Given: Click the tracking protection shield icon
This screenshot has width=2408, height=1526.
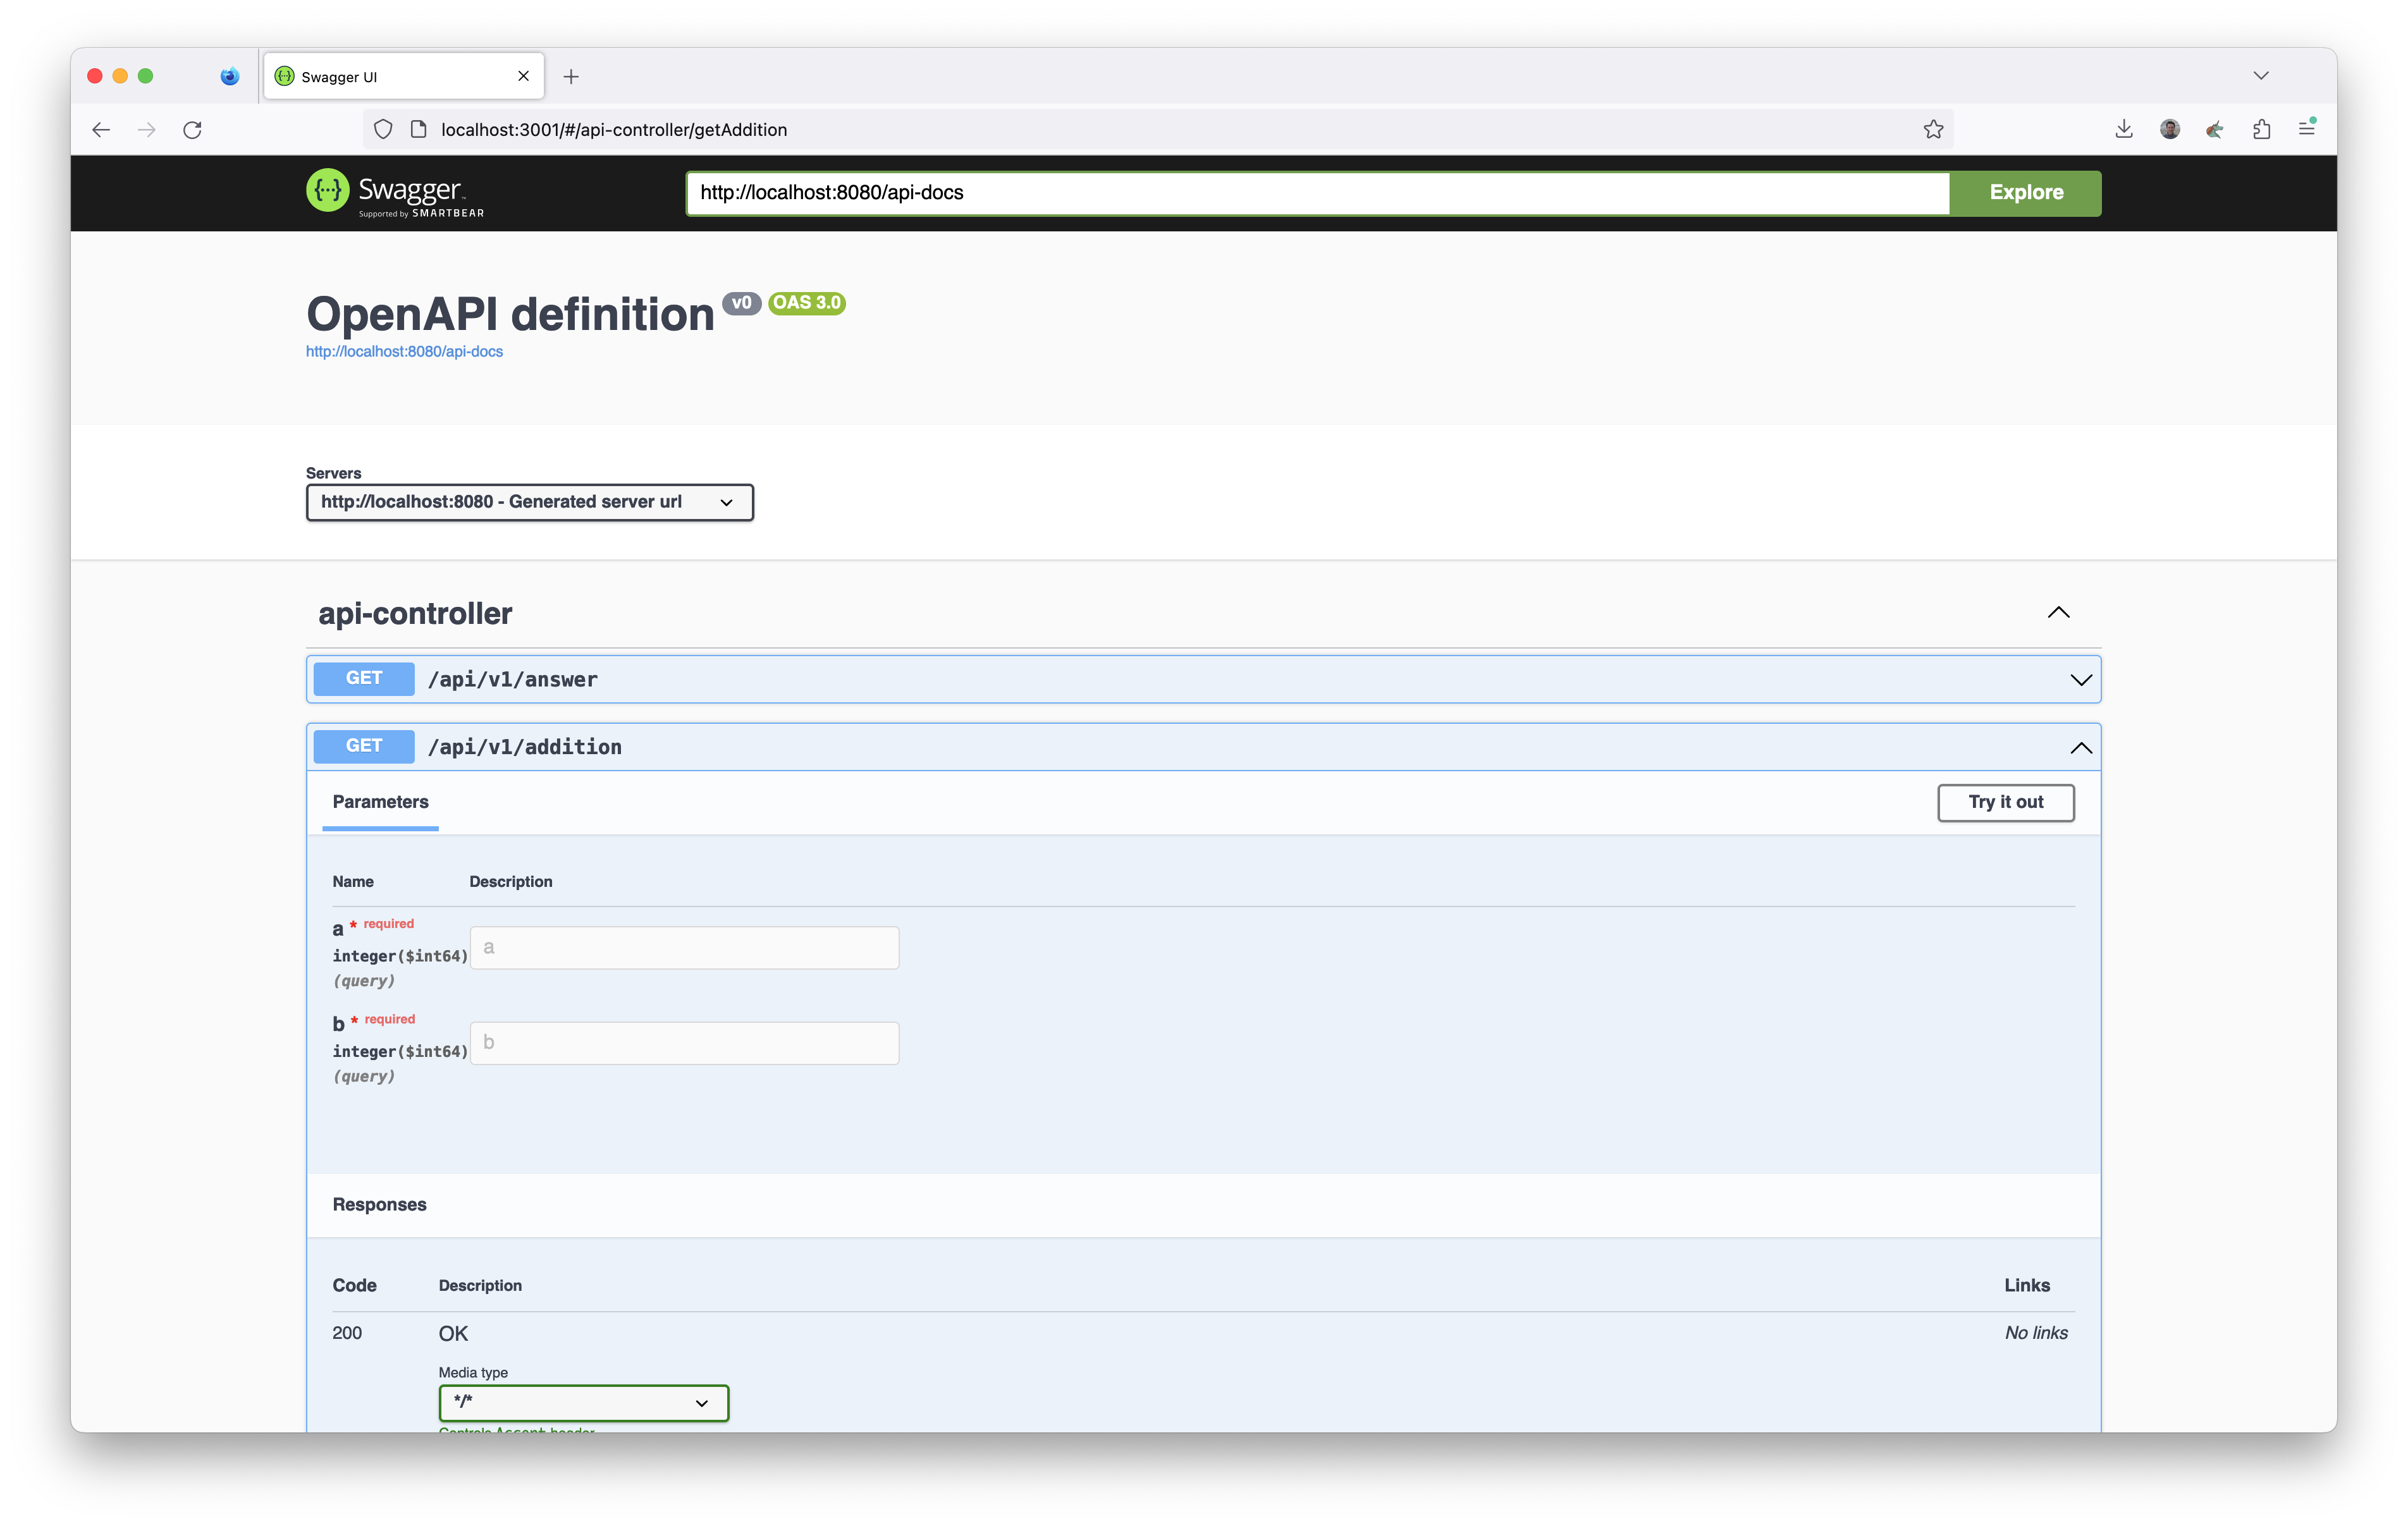Looking at the screenshot, I should (x=383, y=130).
